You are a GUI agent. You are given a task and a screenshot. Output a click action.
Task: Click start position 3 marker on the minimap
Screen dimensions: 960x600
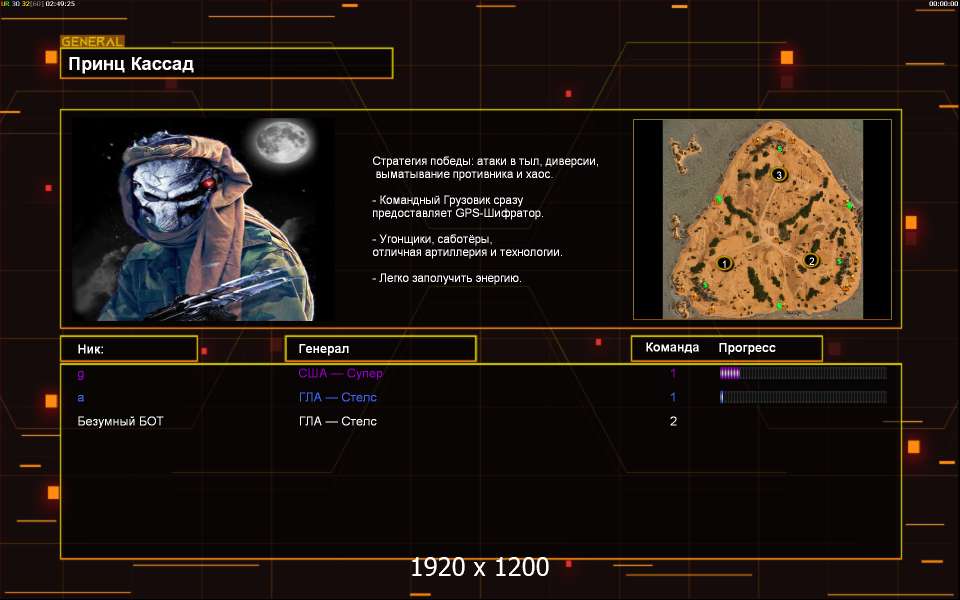coord(779,175)
